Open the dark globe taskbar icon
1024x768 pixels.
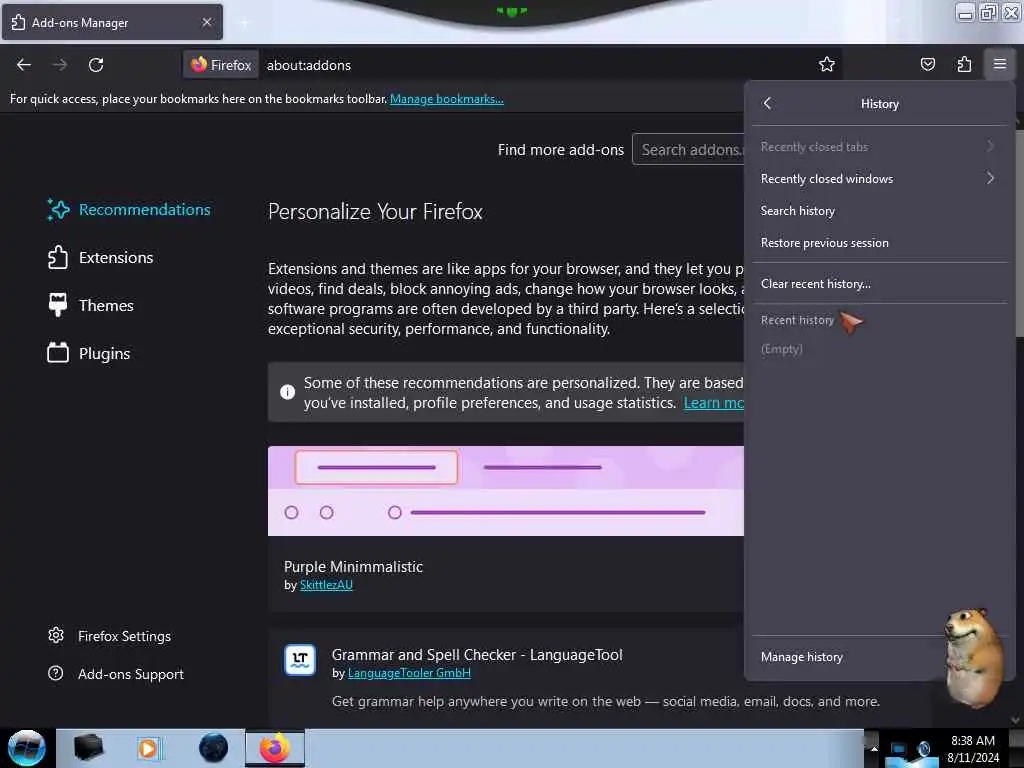coord(213,748)
